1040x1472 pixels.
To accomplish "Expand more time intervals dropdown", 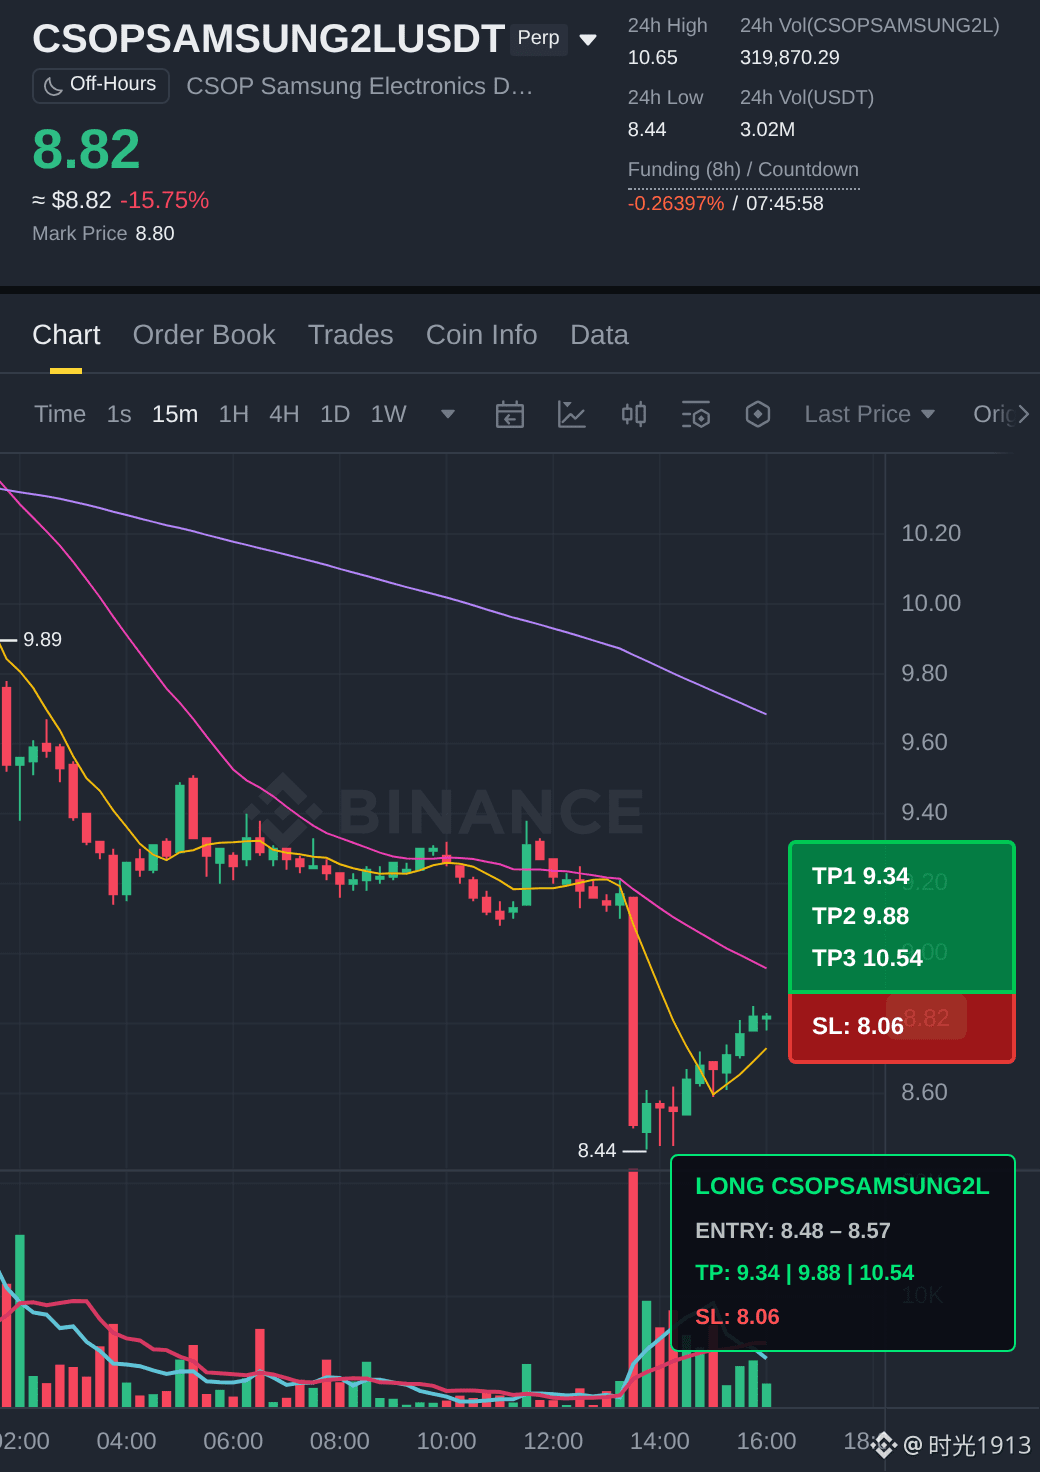I will pos(448,414).
